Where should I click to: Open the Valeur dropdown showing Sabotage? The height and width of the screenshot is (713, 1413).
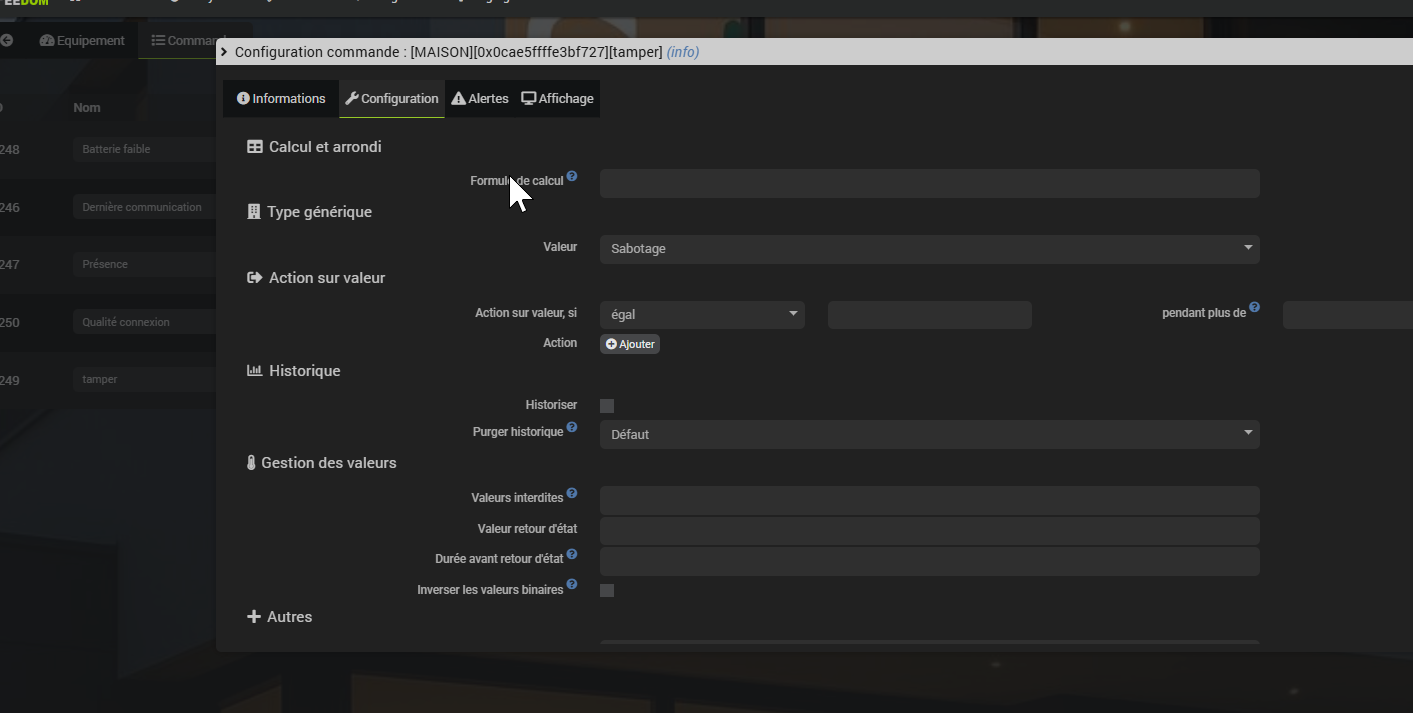click(929, 249)
